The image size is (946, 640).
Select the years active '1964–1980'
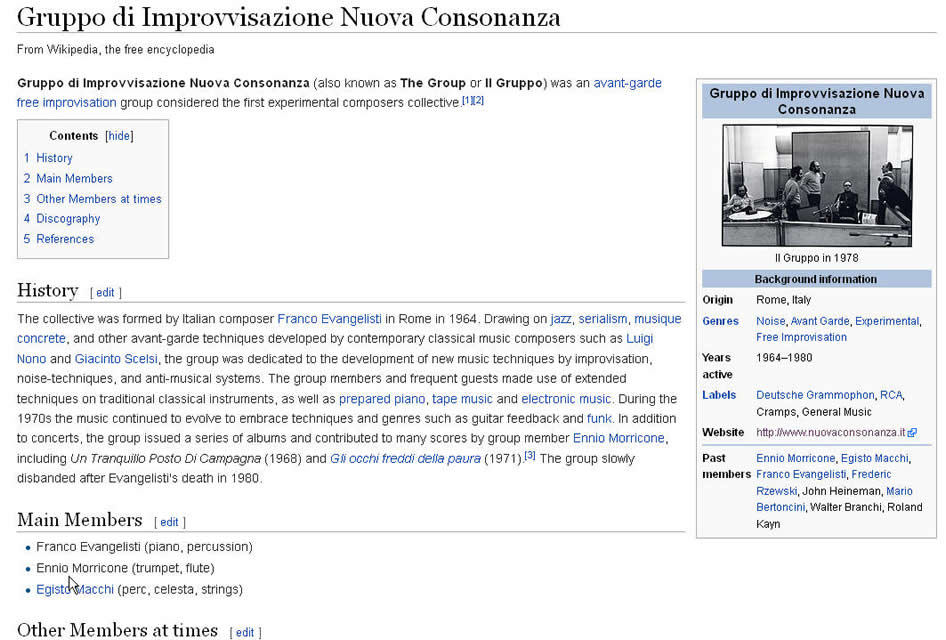click(x=784, y=358)
